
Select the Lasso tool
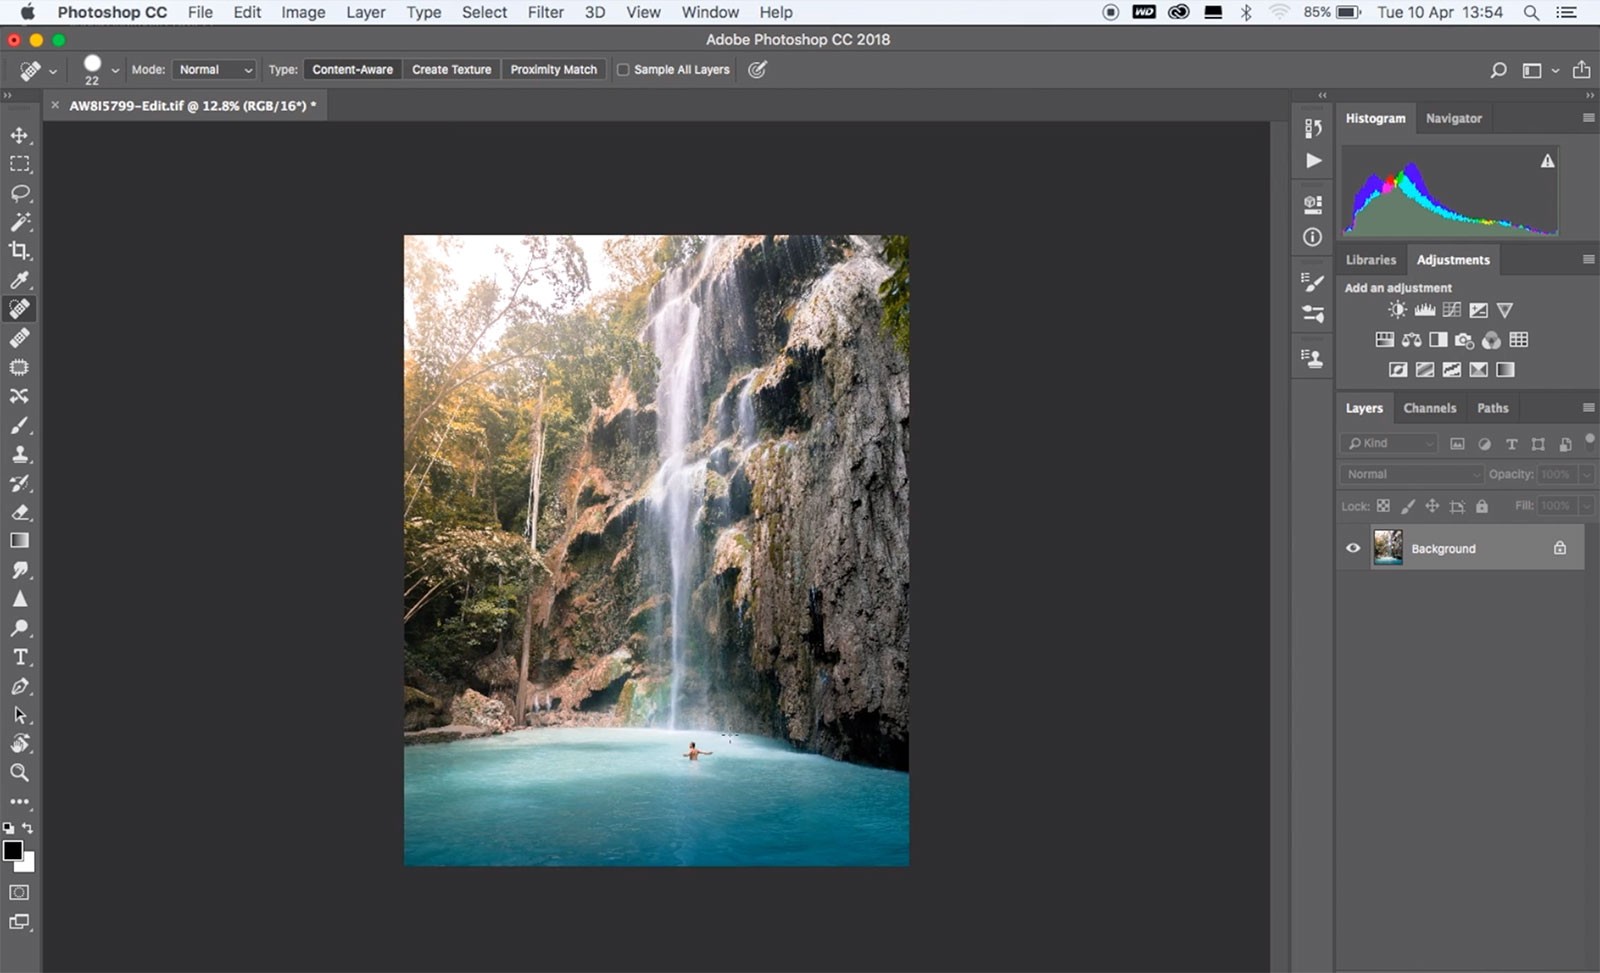pyautogui.click(x=19, y=193)
